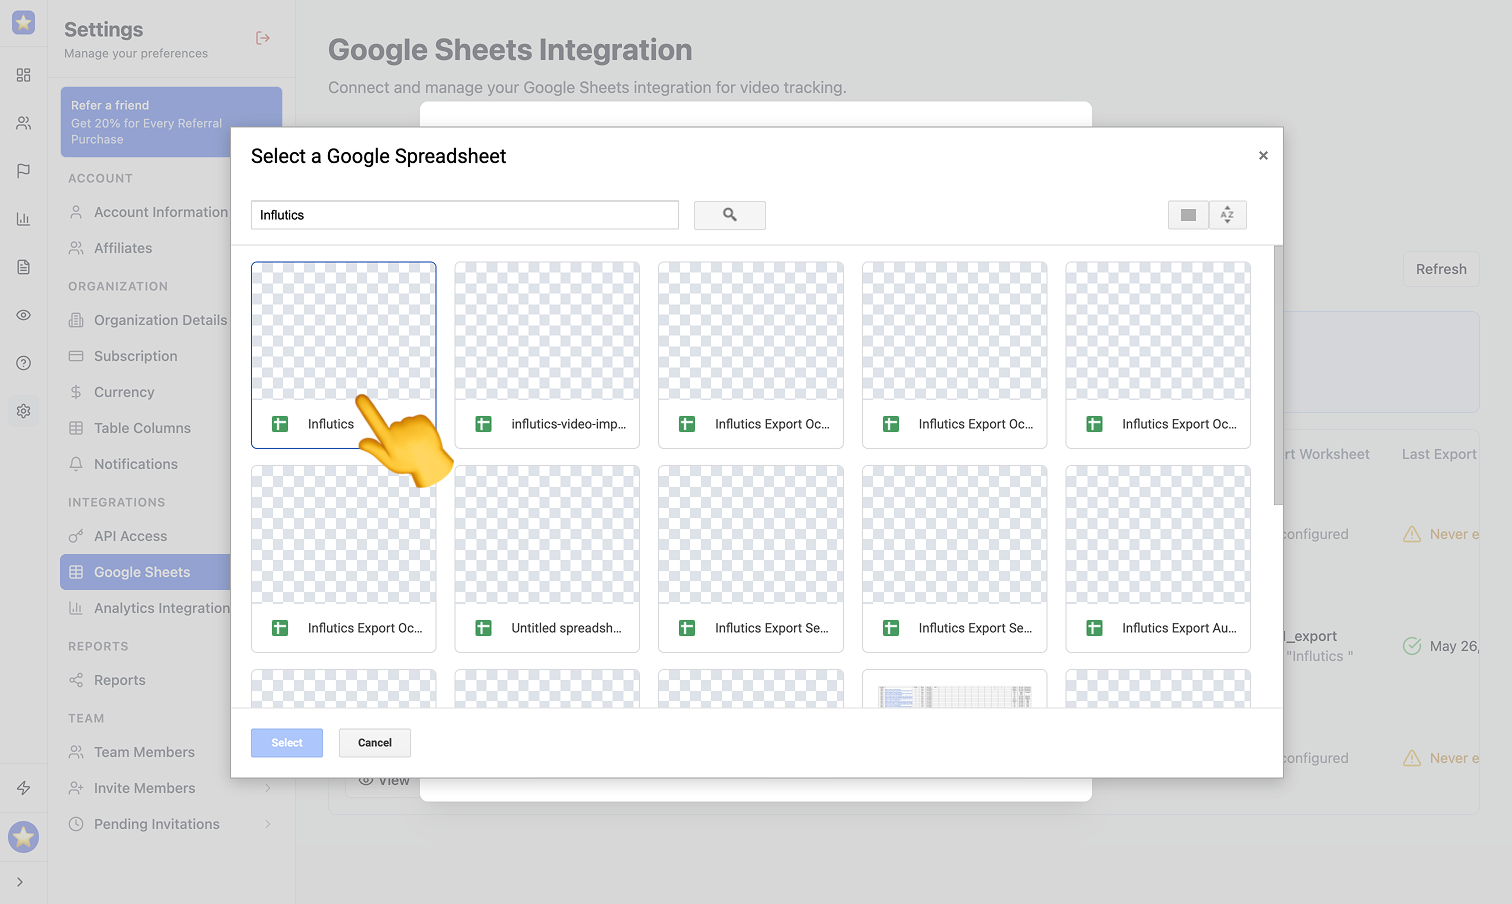Click the Refresh button behind the dialog
The image size is (1512, 904).
pyautogui.click(x=1441, y=269)
